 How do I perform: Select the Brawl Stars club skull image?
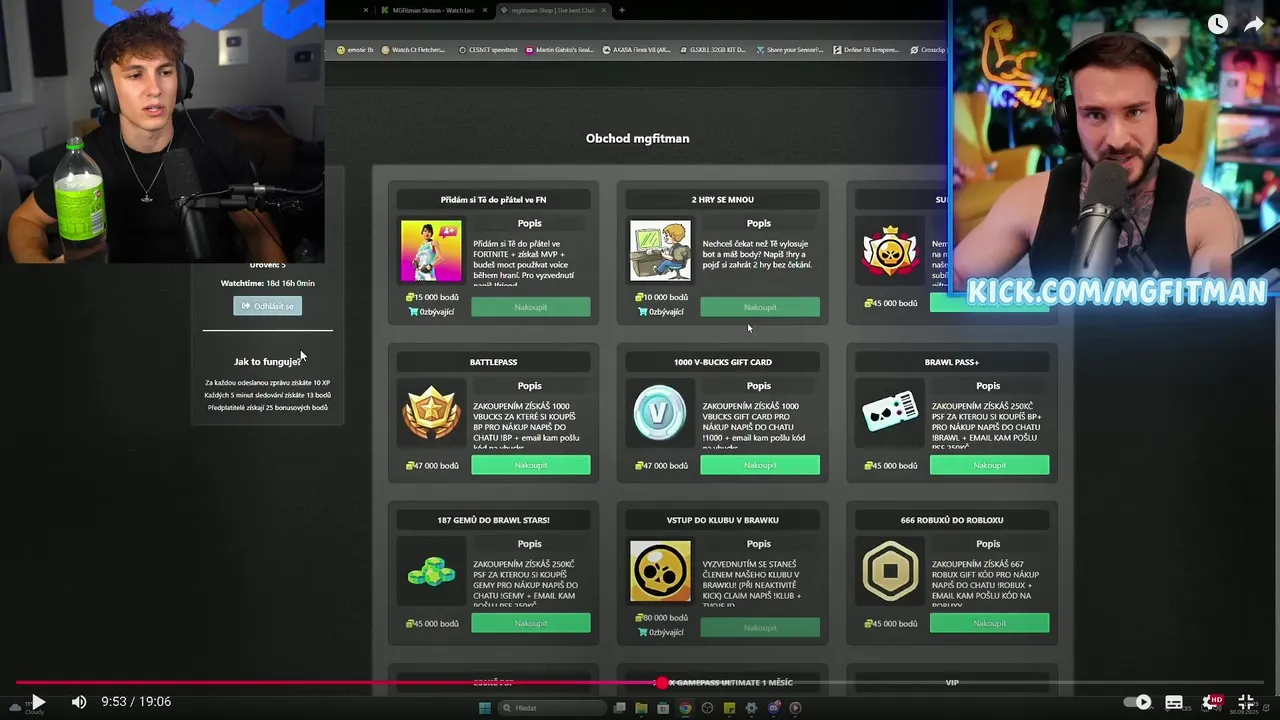660,572
